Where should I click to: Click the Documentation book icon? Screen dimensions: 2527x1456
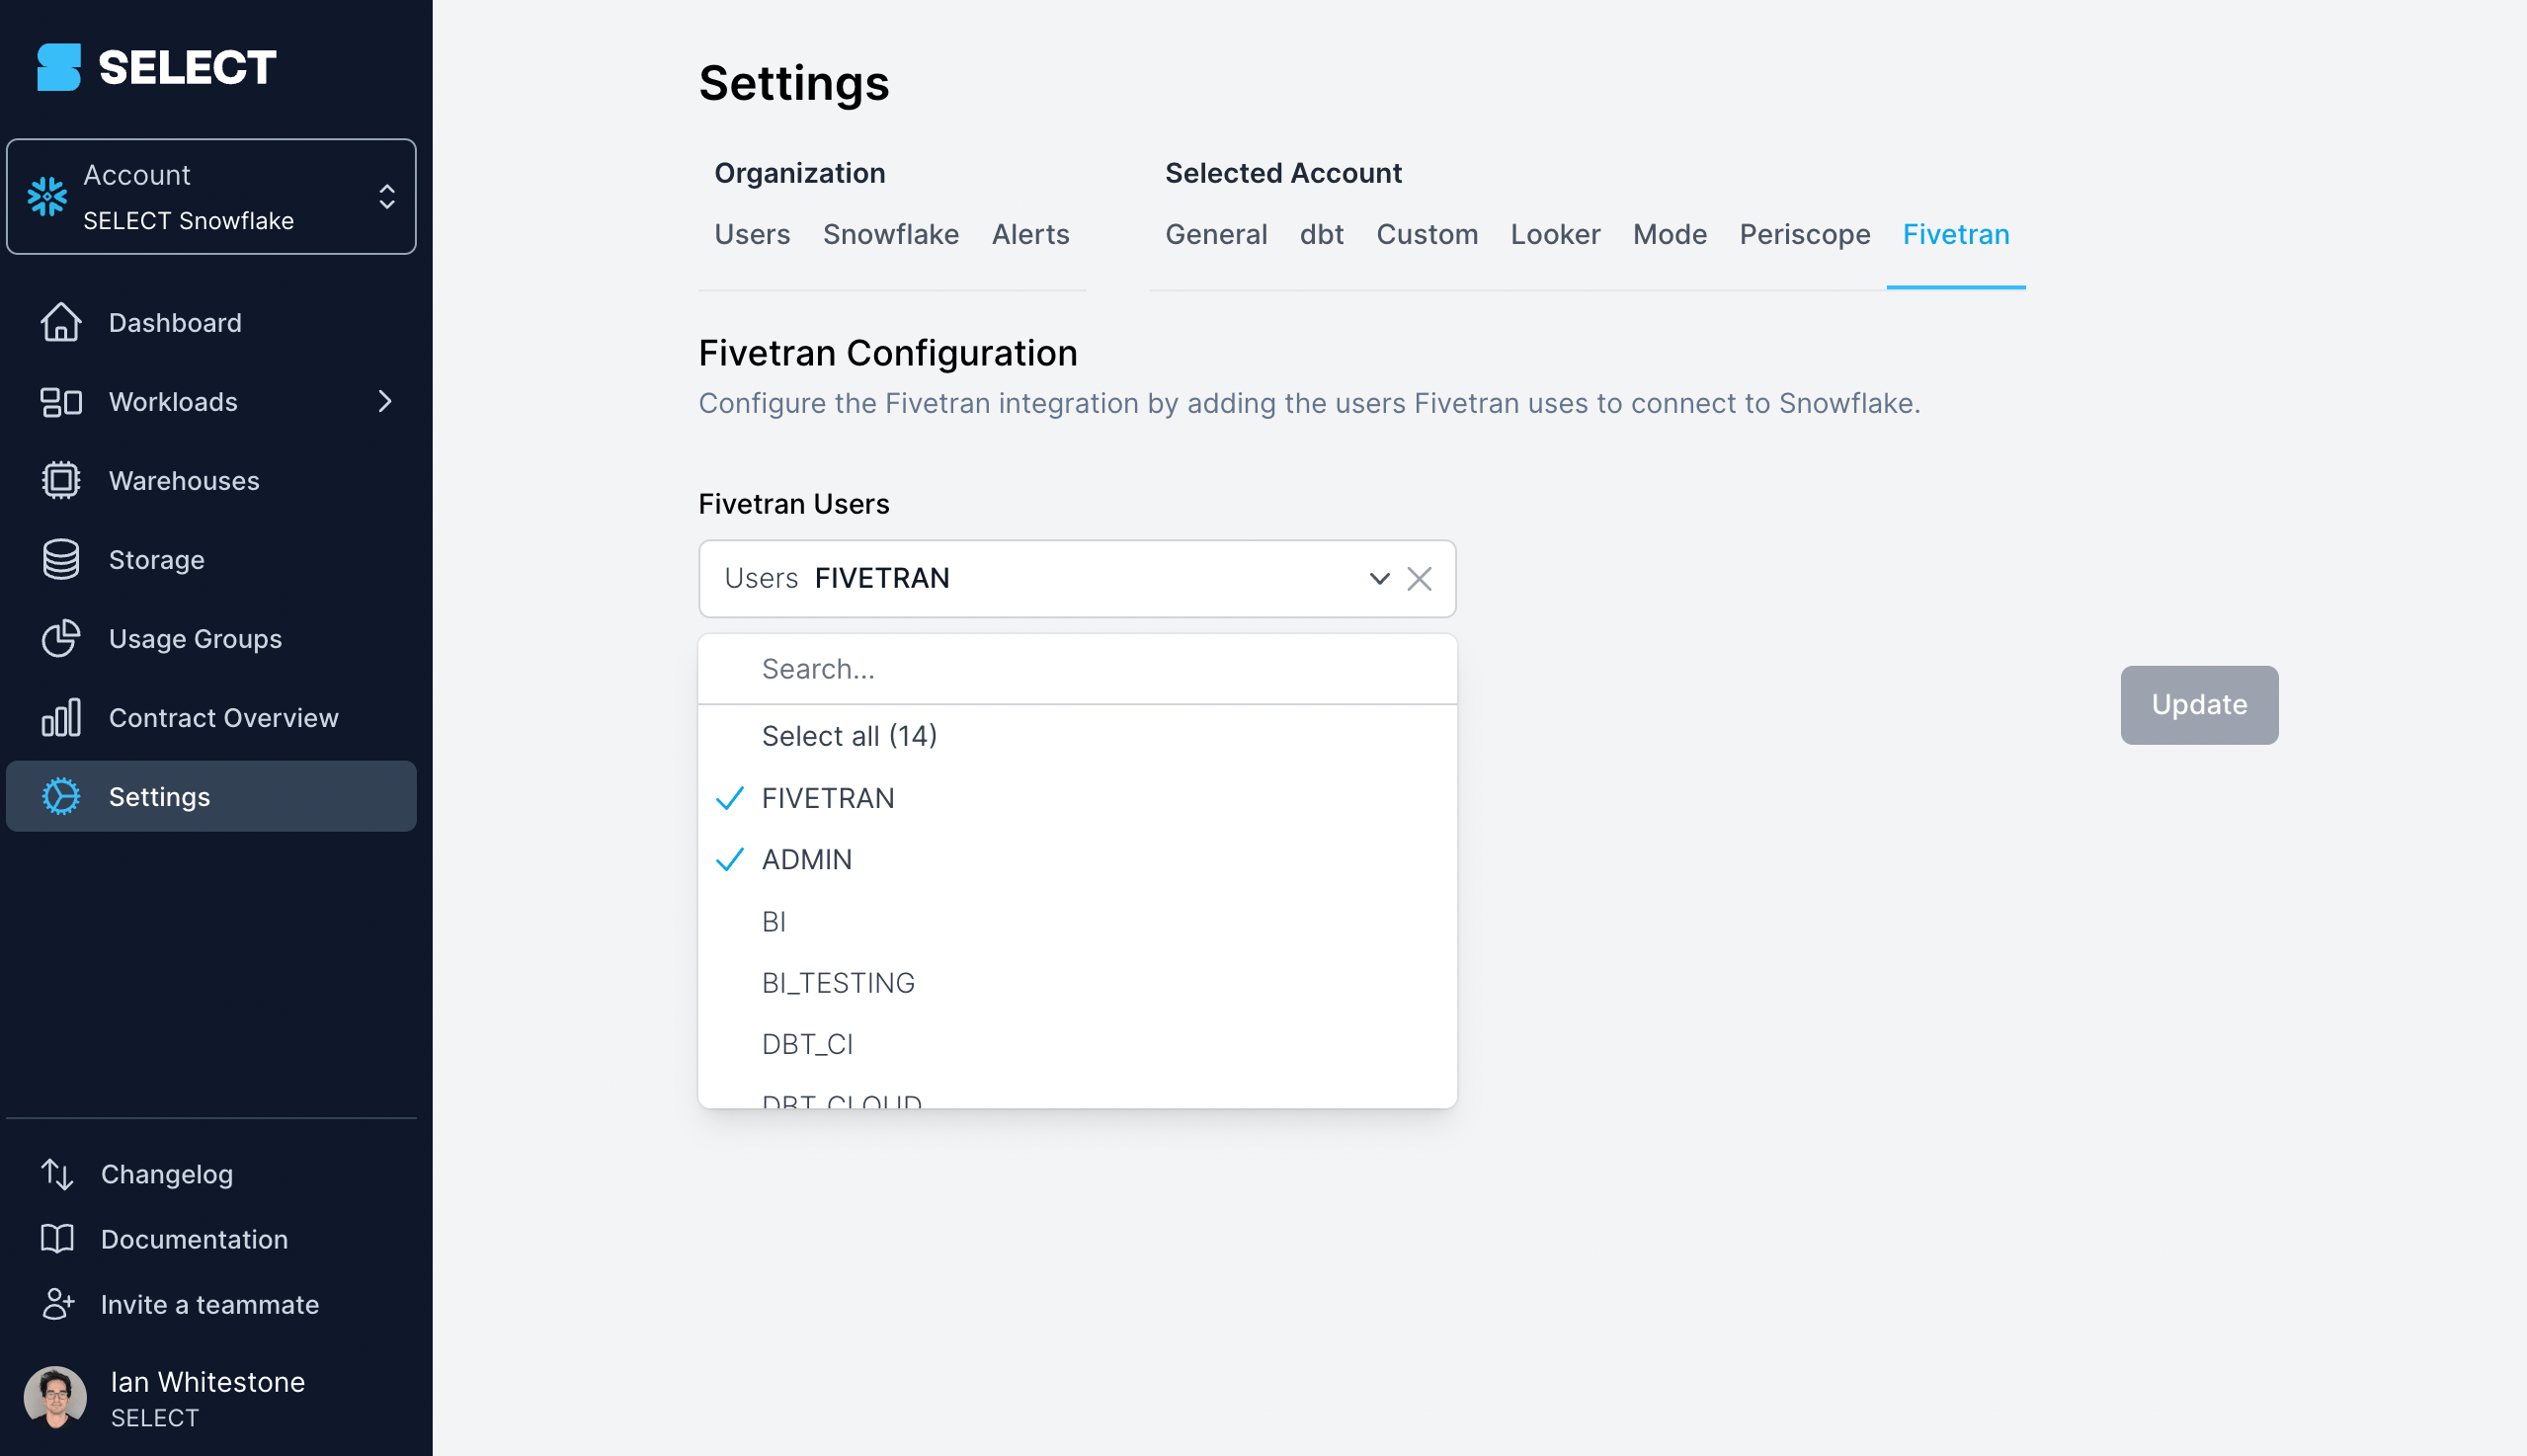point(57,1239)
